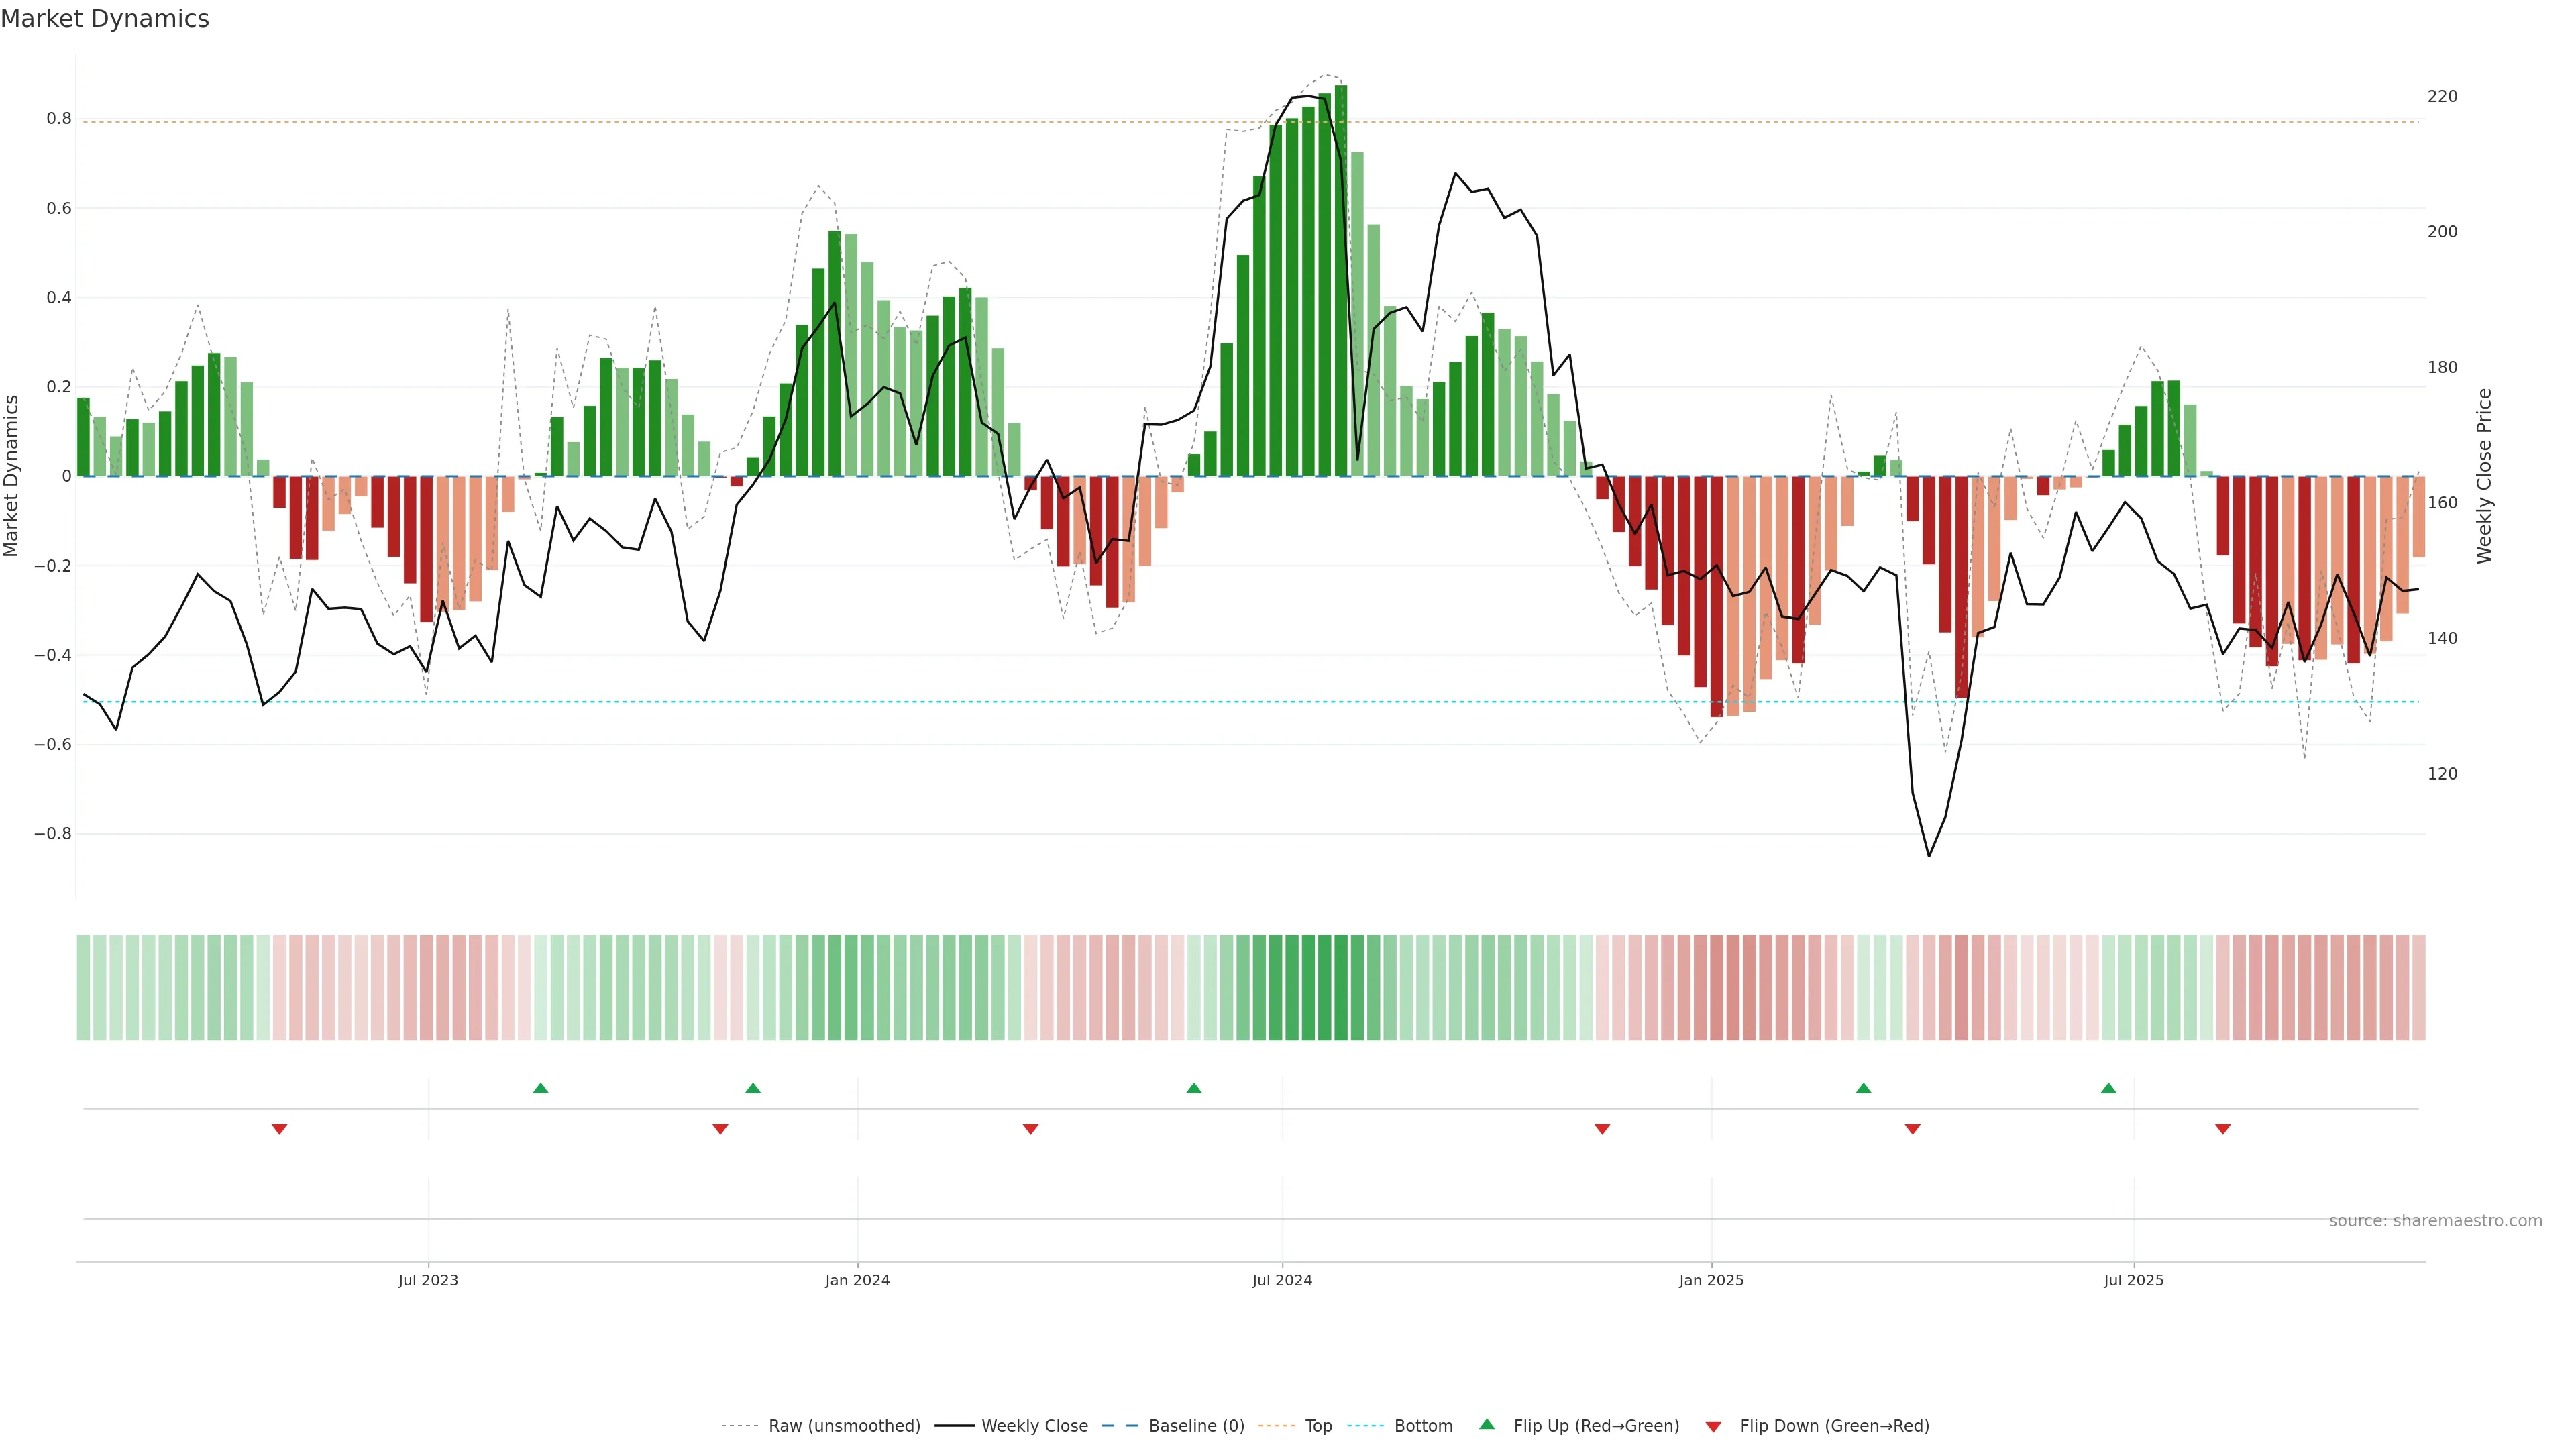
Task: Click the flip-up triangle just before Jul 2024
Action: (x=1193, y=1088)
